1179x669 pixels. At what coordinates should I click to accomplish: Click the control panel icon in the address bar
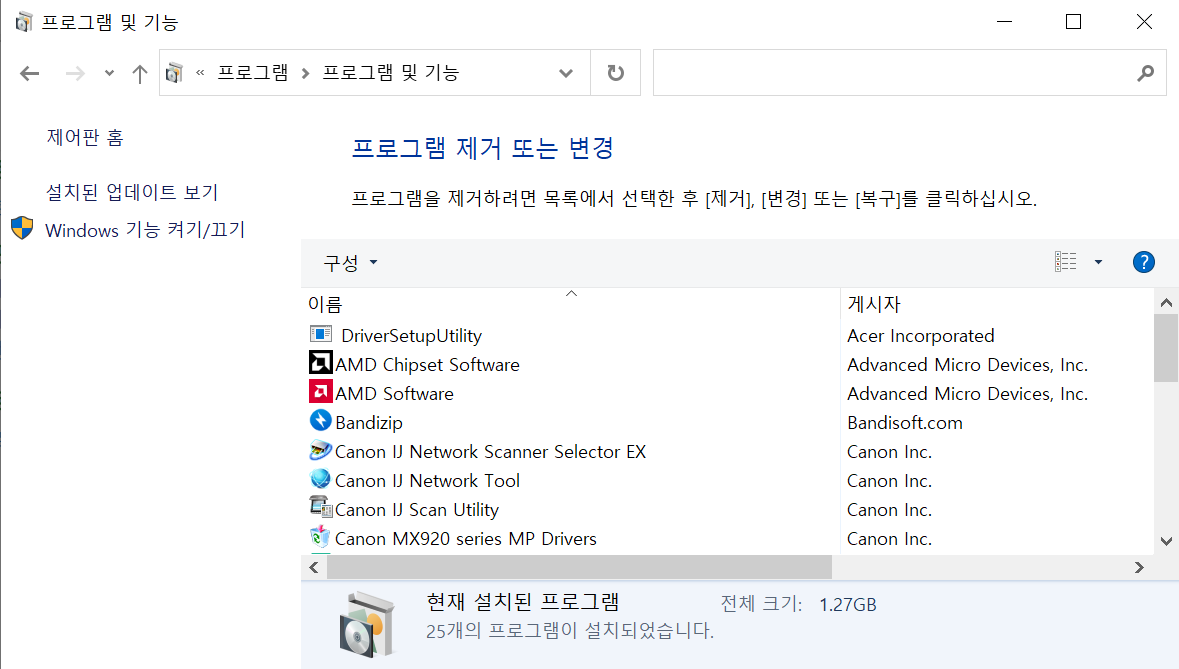[x=174, y=73]
